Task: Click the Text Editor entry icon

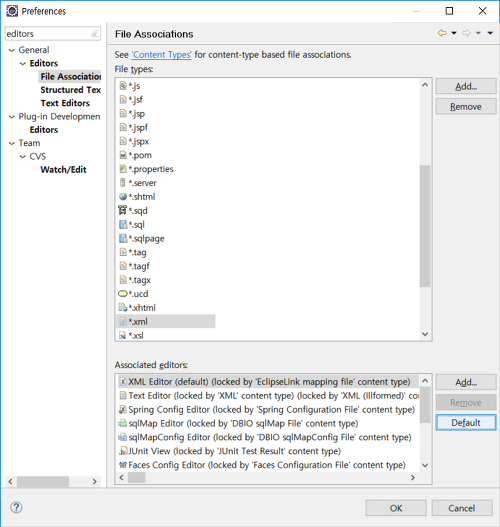Action: [x=123, y=396]
